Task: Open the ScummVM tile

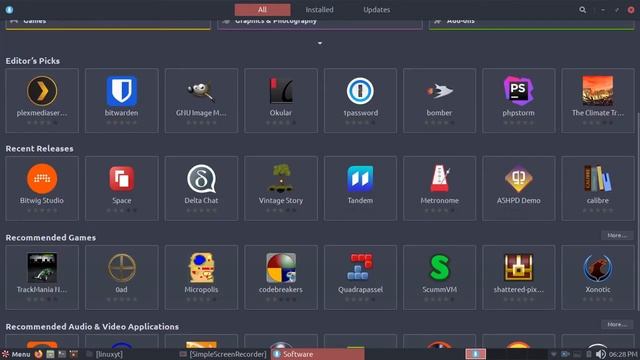Action: pyautogui.click(x=440, y=277)
